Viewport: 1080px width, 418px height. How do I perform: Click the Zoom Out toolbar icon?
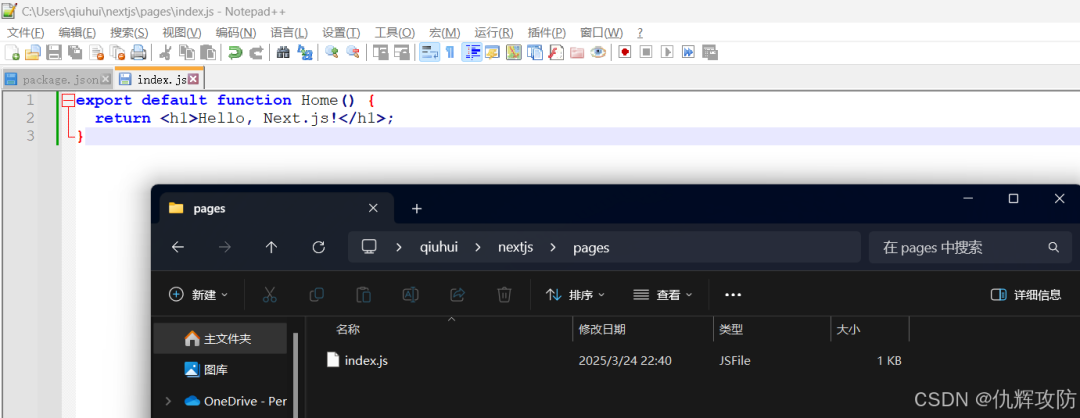[x=353, y=52]
